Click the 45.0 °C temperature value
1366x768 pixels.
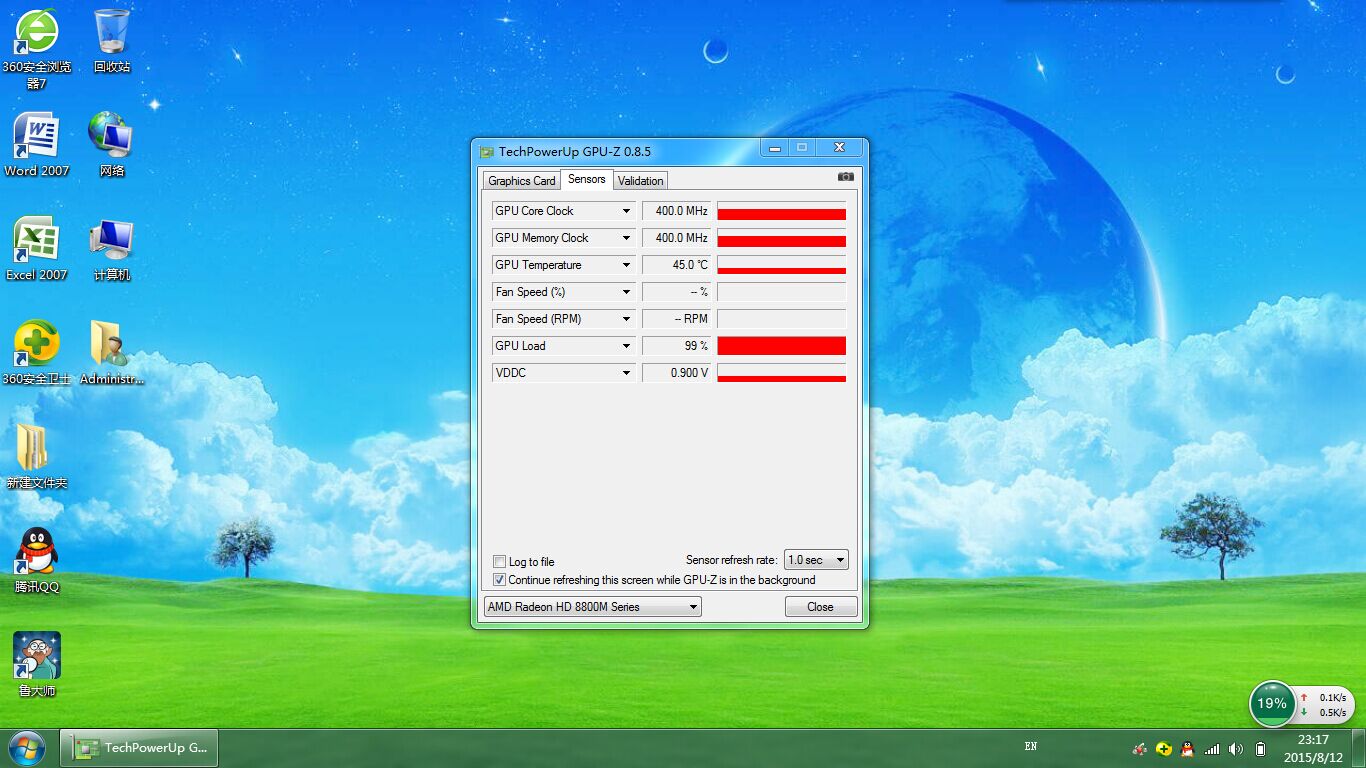(x=676, y=265)
